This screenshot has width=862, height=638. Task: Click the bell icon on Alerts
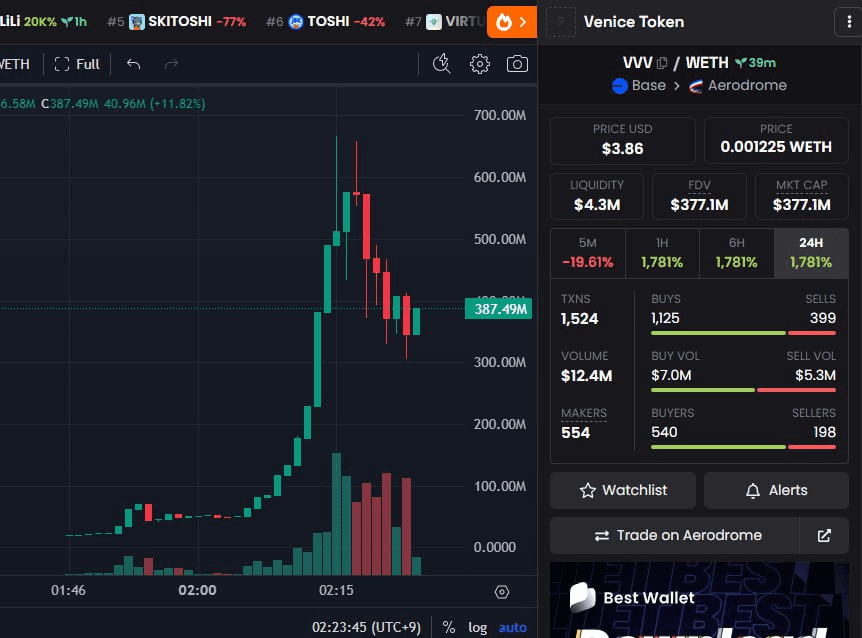753,490
